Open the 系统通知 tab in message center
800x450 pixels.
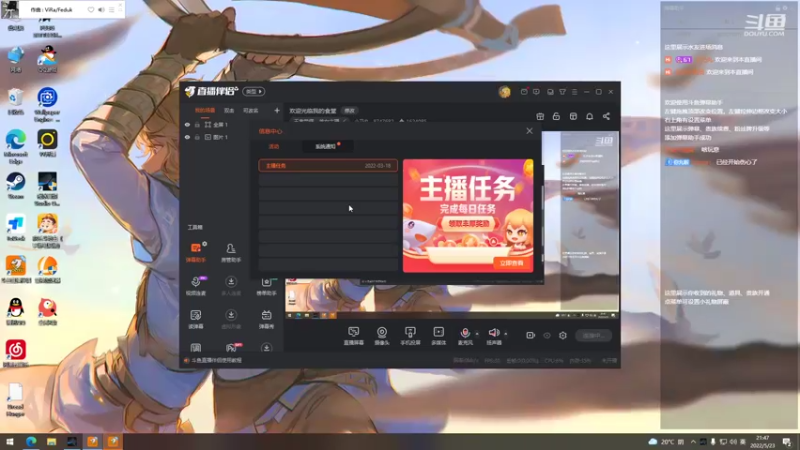(x=326, y=146)
